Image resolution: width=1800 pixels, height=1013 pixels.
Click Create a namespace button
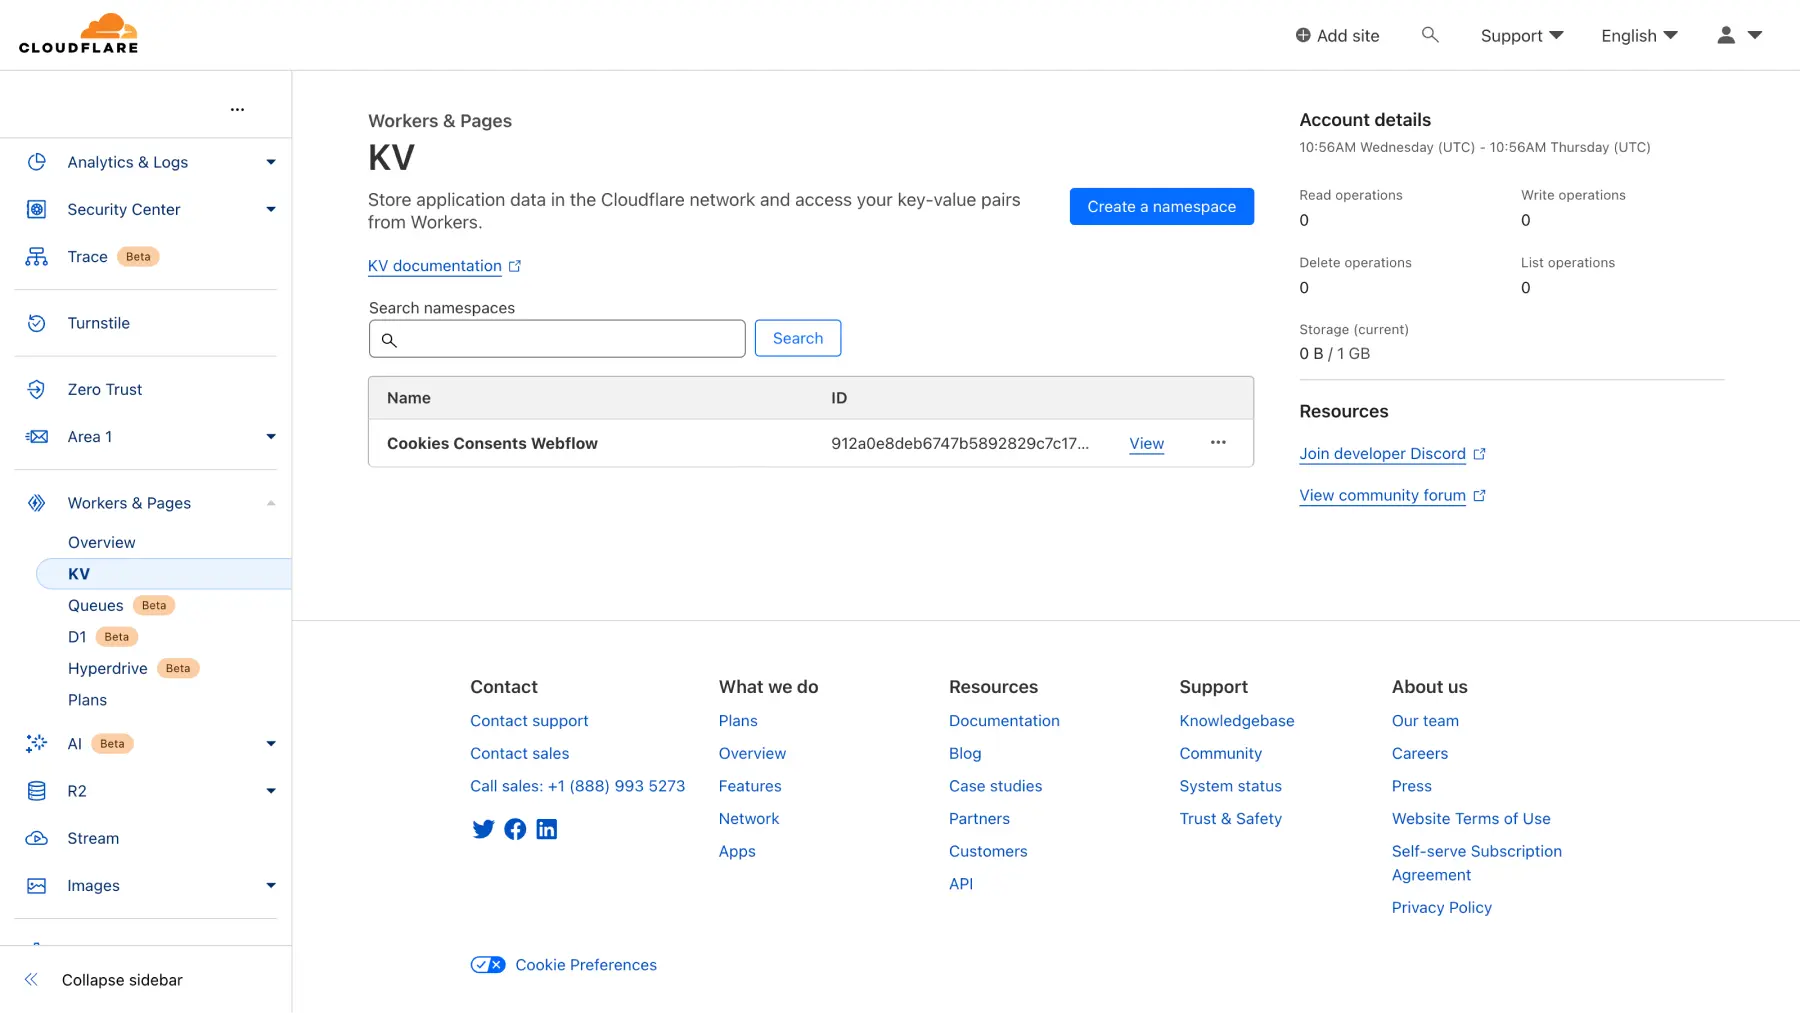[x=1161, y=206]
